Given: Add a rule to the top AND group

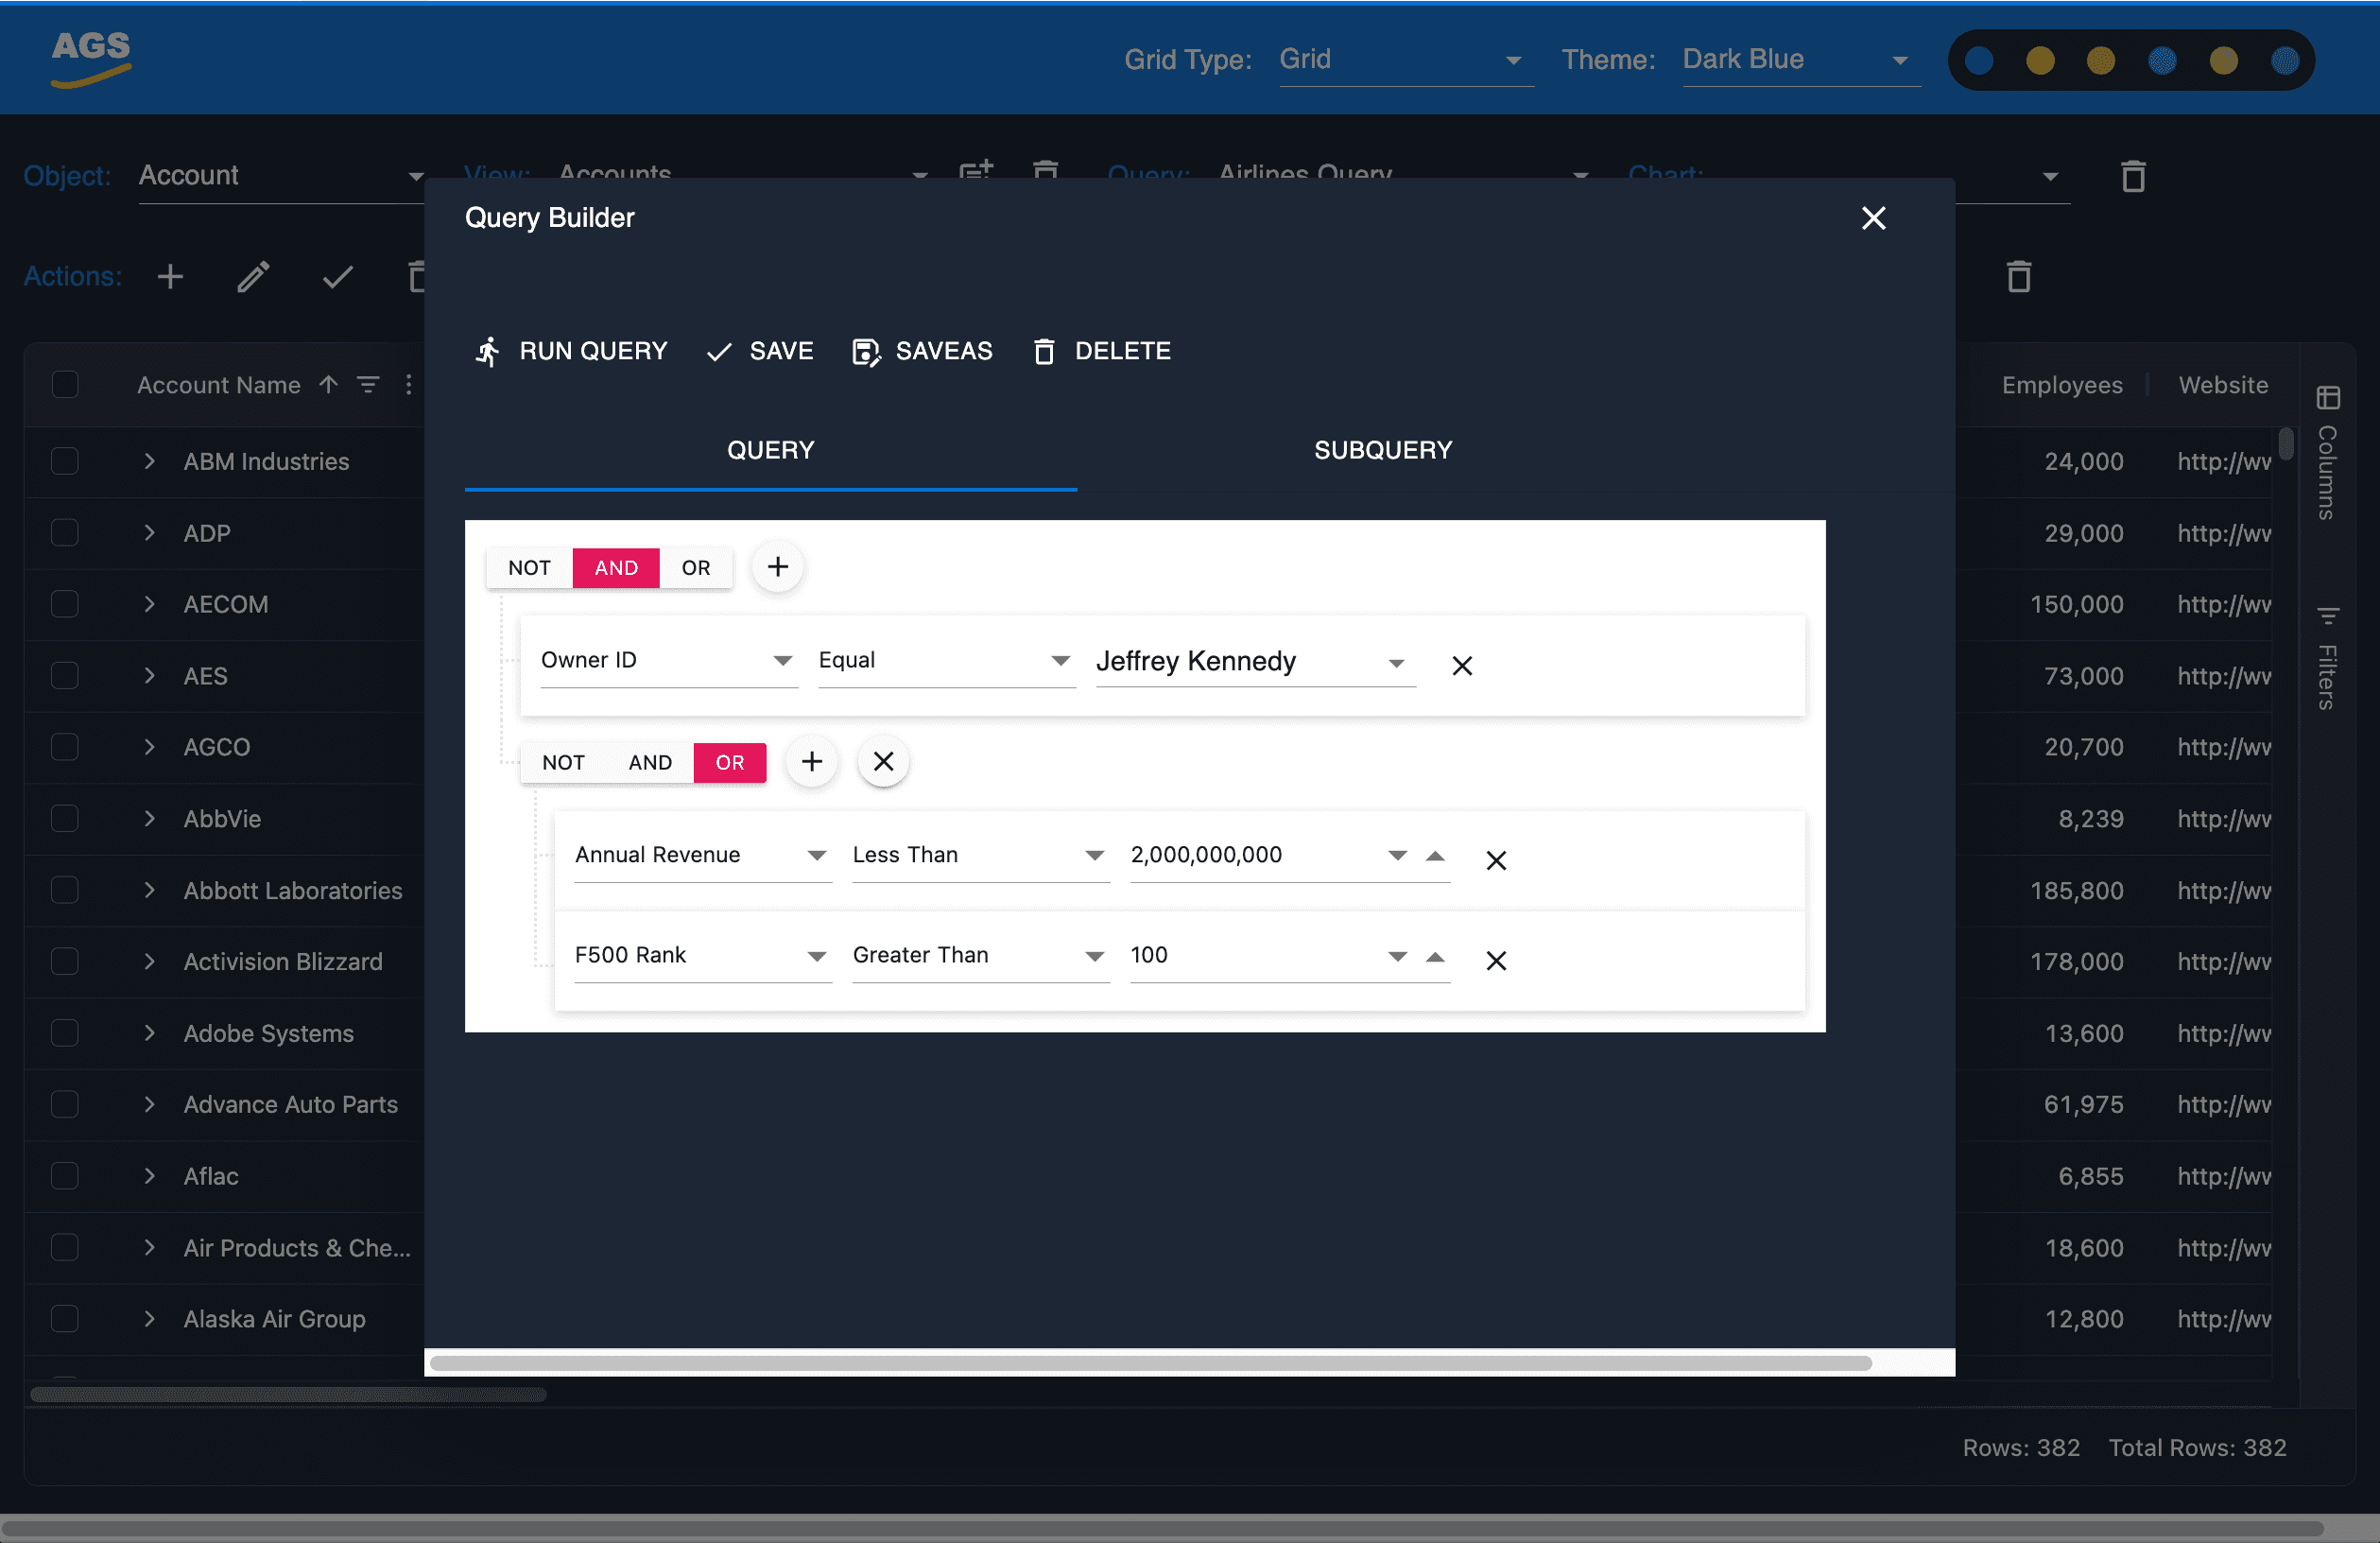Looking at the screenshot, I should click(777, 567).
